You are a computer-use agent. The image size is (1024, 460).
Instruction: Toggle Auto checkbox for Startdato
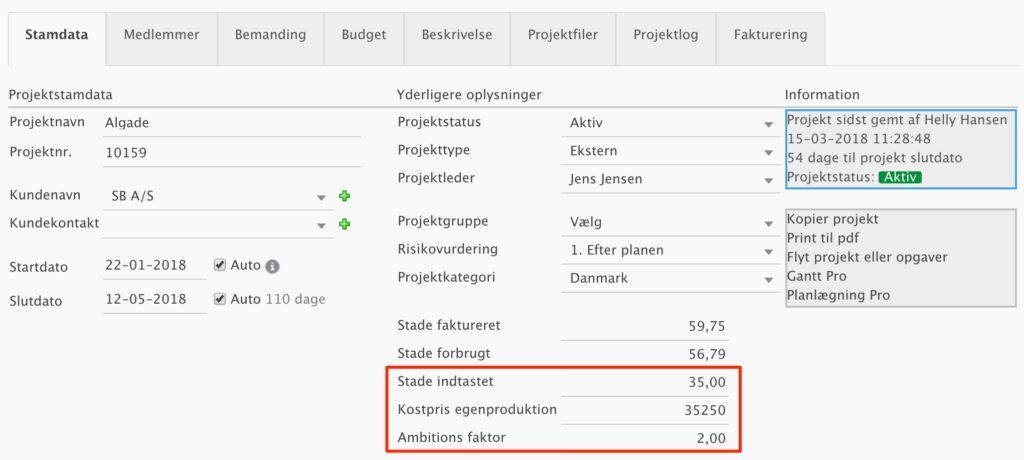pyautogui.click(x=220, y=266)
